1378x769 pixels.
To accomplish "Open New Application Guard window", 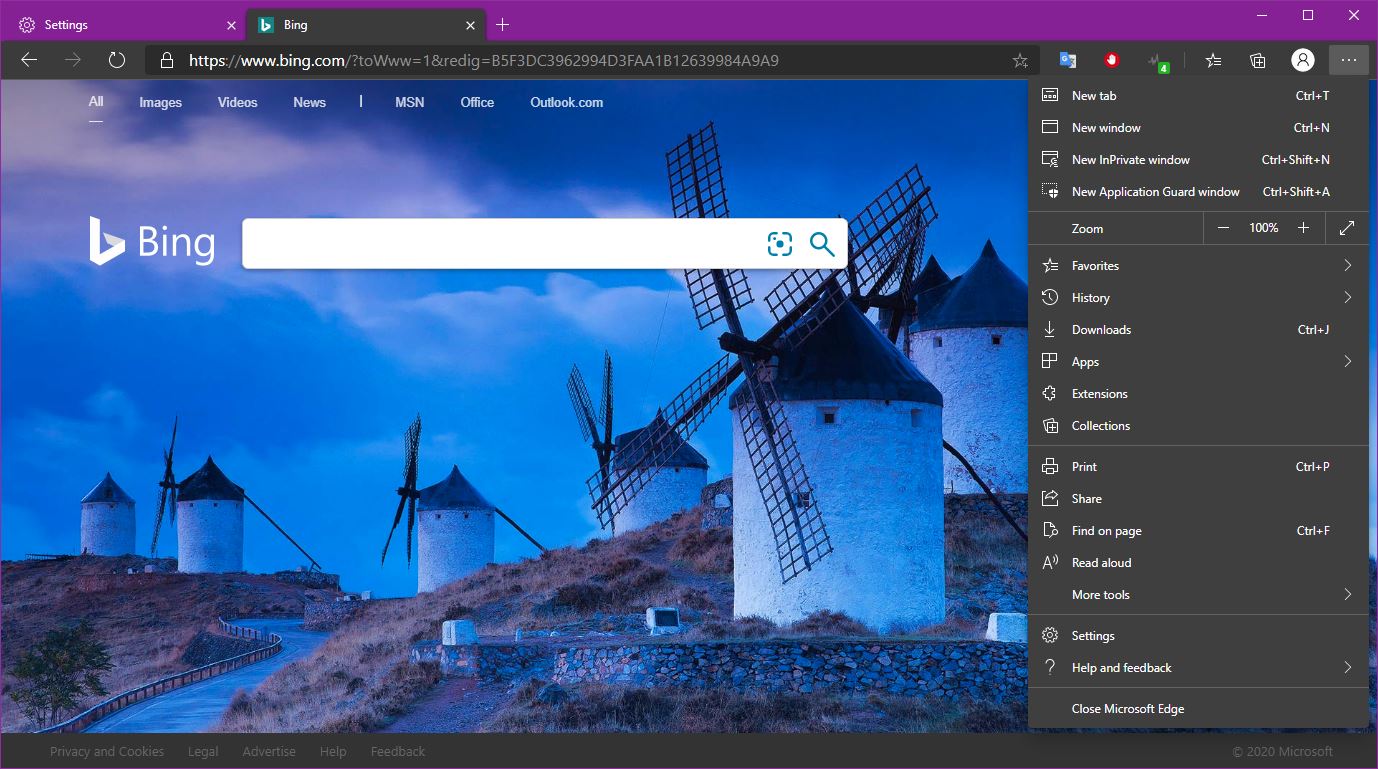I will 1198,192.
